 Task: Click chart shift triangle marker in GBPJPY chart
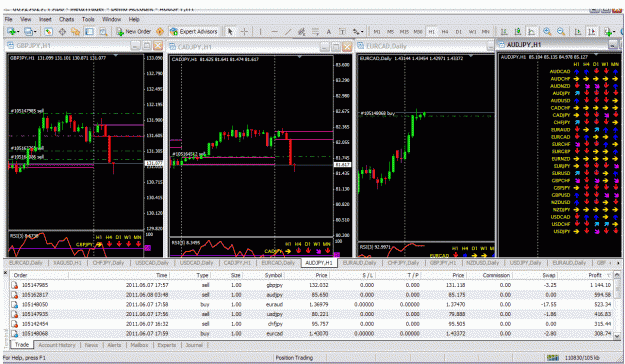(x=116, y=55)
